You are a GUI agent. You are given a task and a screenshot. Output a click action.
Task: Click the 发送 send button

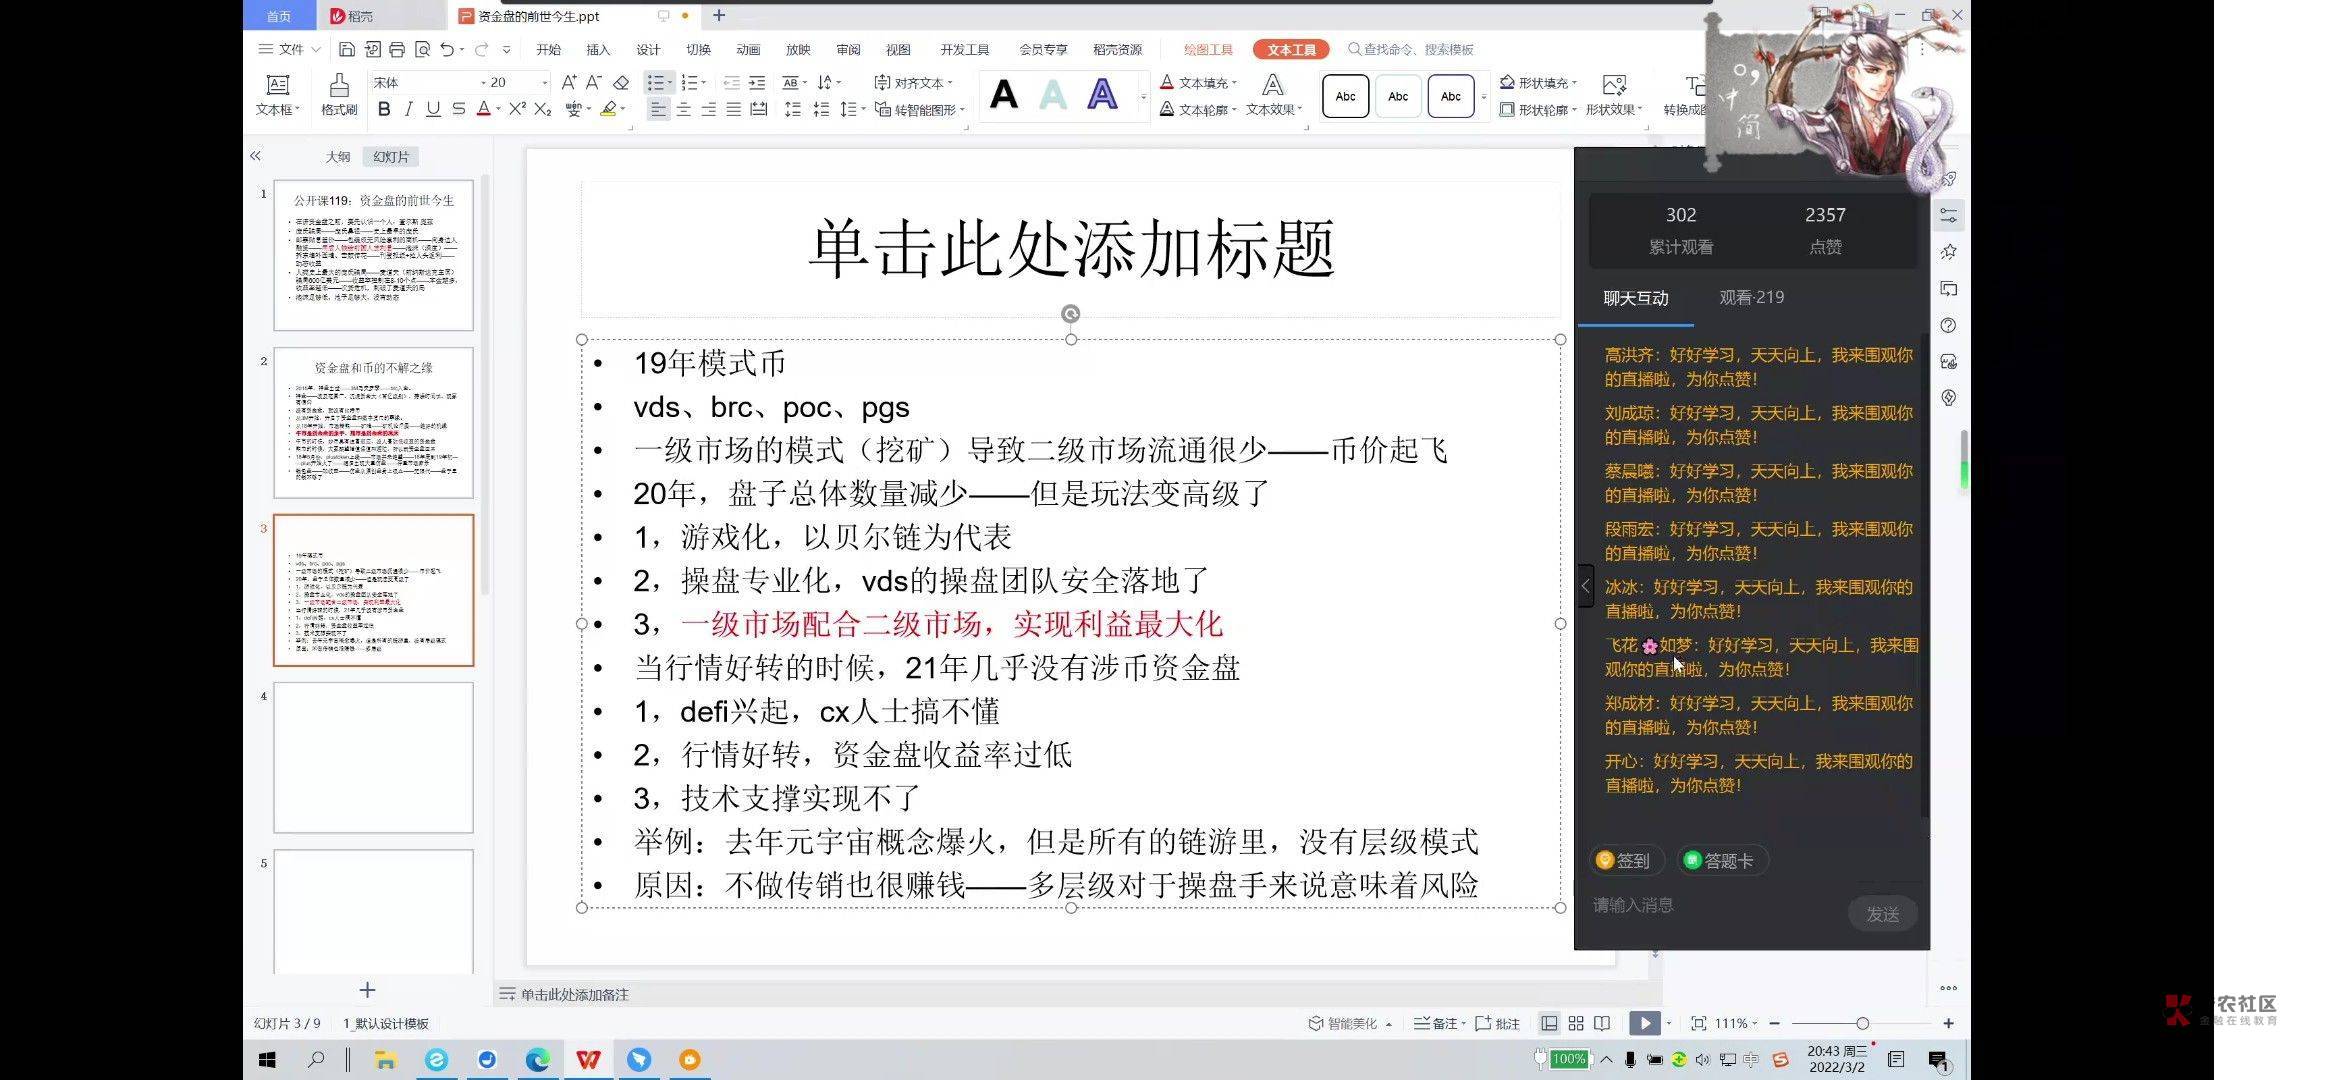coord(1882,914)
